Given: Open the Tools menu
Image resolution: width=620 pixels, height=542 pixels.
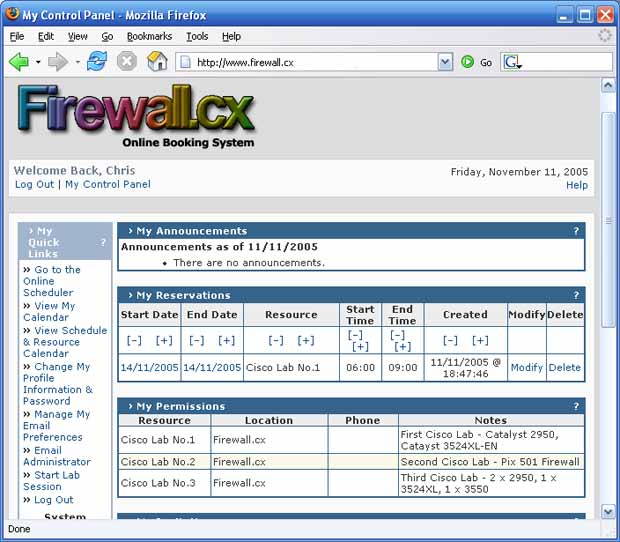Looking at the screenshot, I should tap(197, 36).
